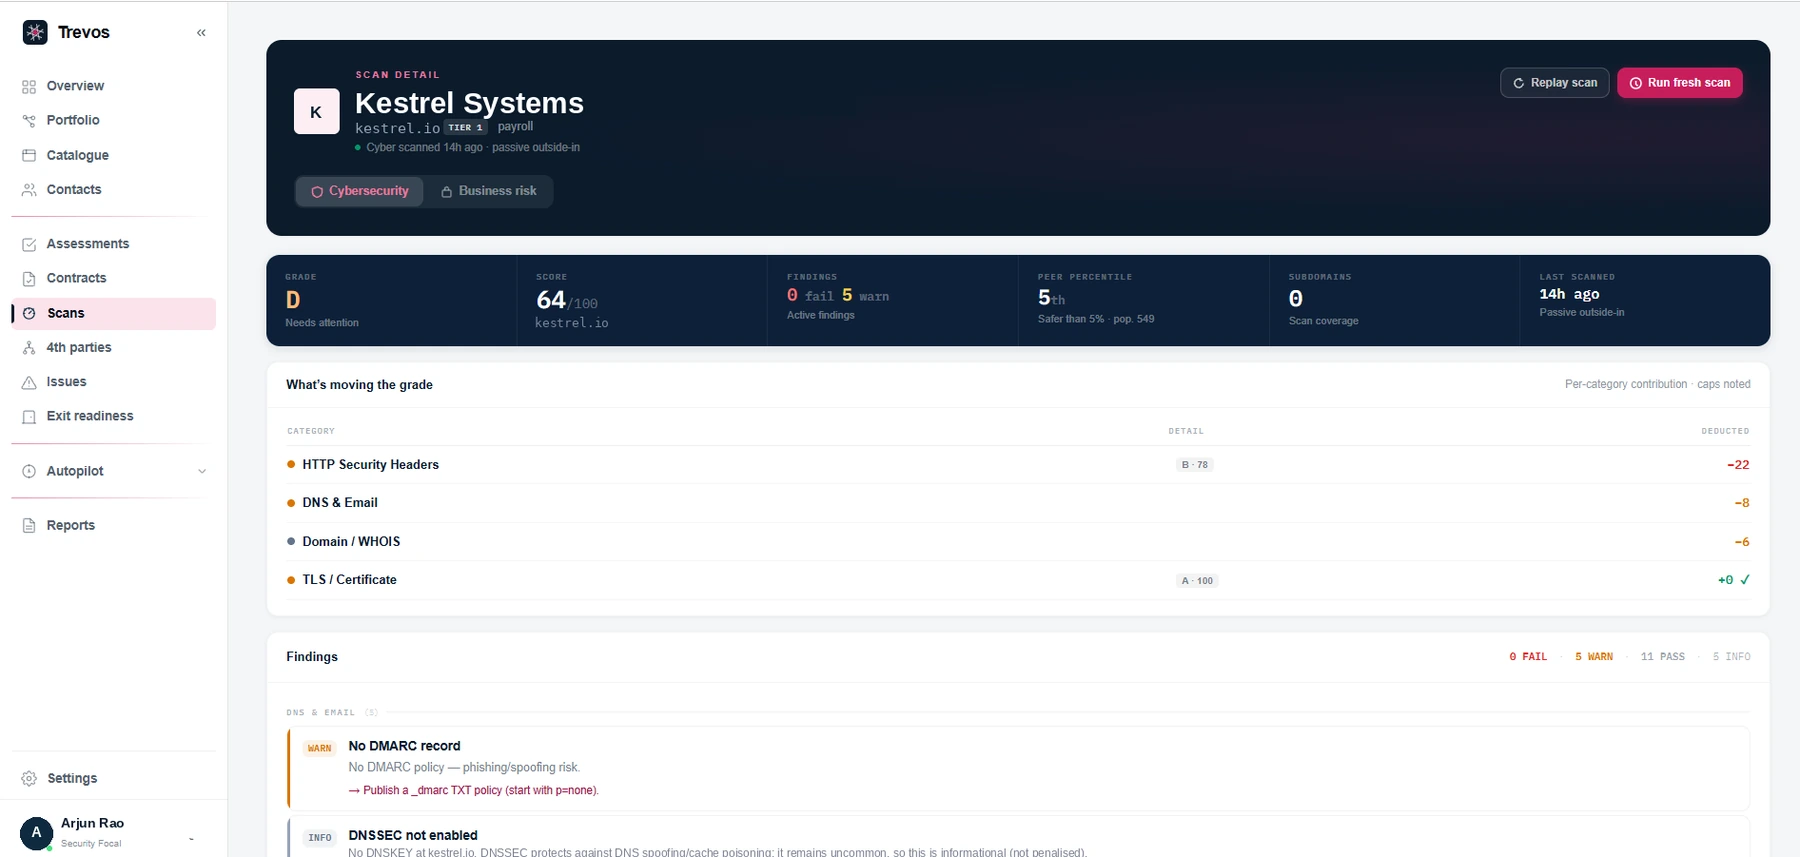Click the Kestrel Systems K avatar
Viewport: 1800px width, 857px height.
coord(316,112)
